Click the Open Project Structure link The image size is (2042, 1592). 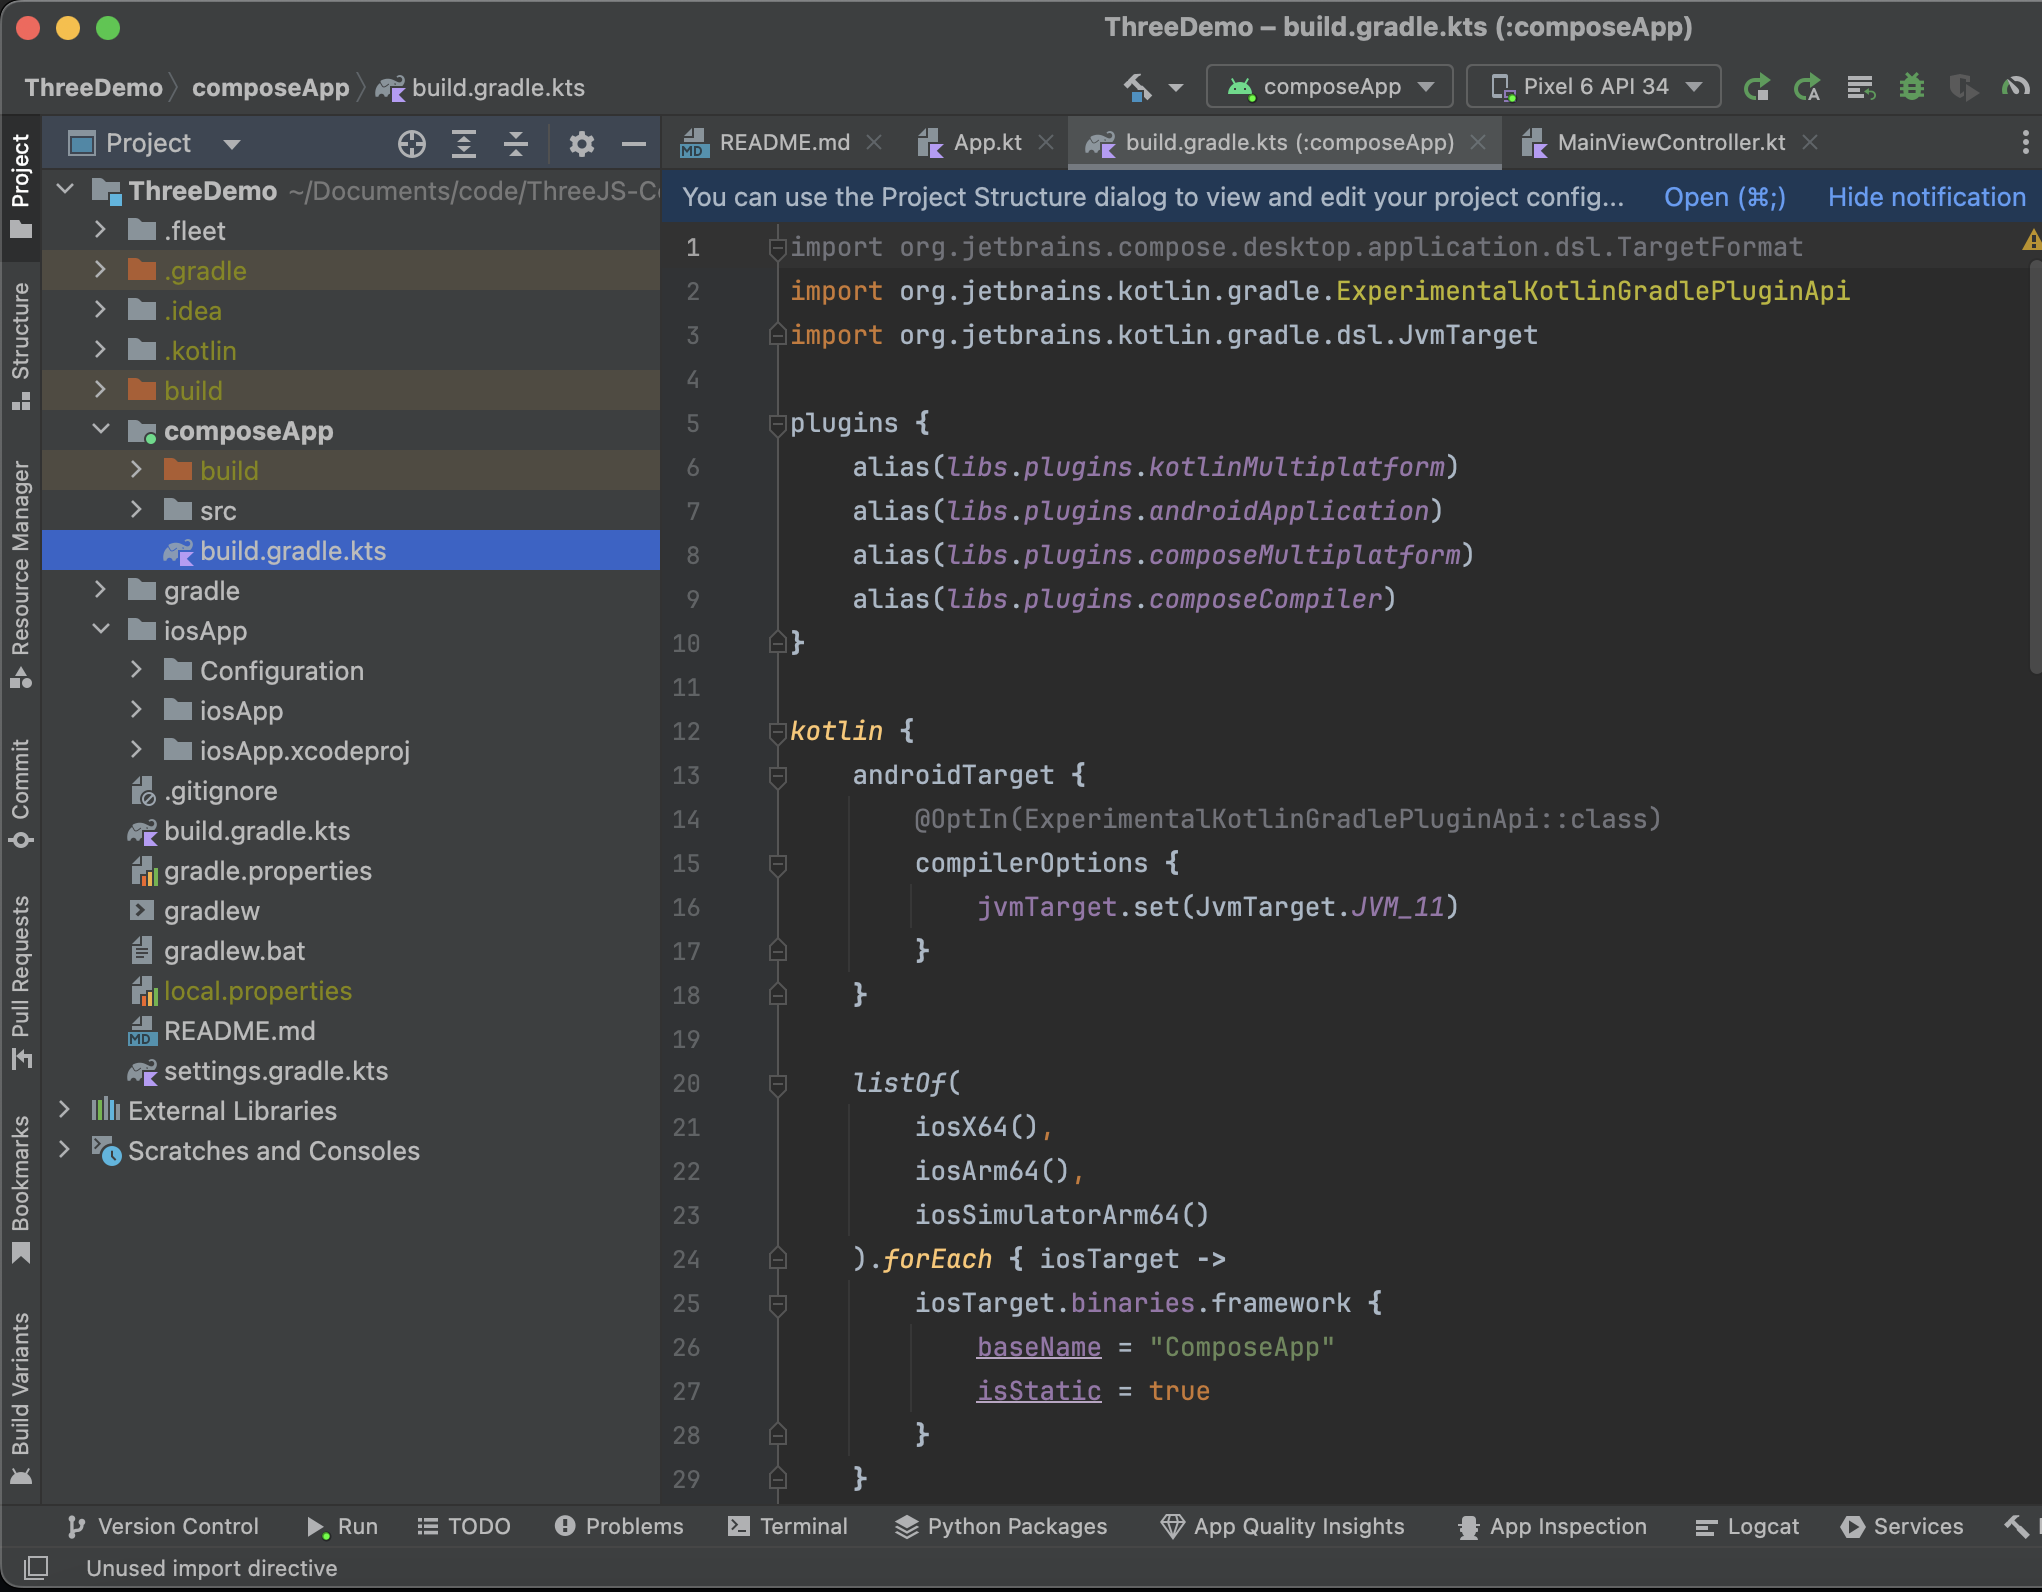point(1723,197)
